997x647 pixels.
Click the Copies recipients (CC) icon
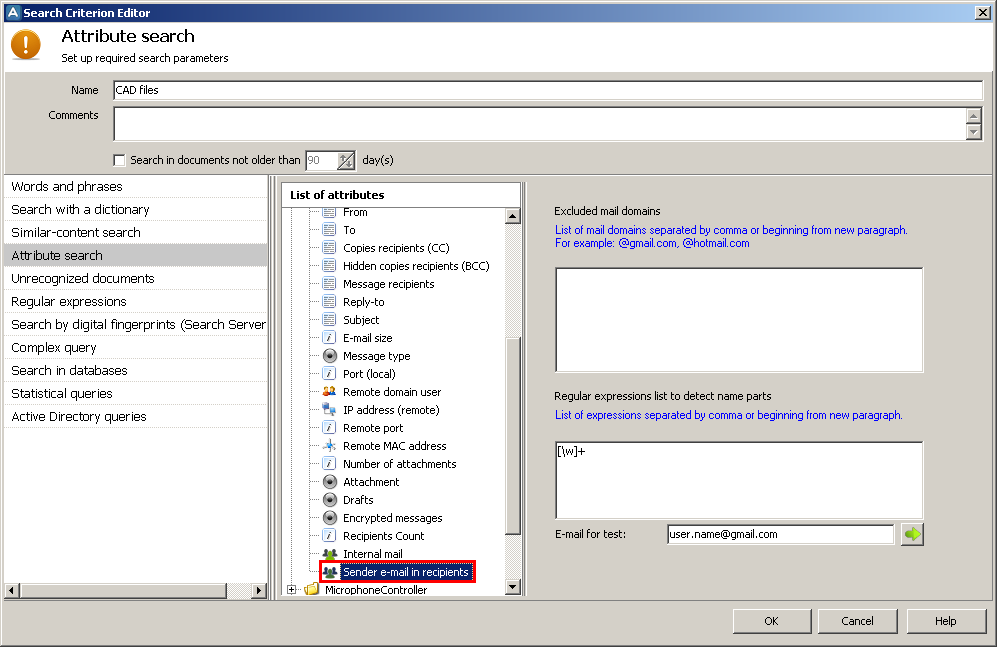(x=329, y=248)
